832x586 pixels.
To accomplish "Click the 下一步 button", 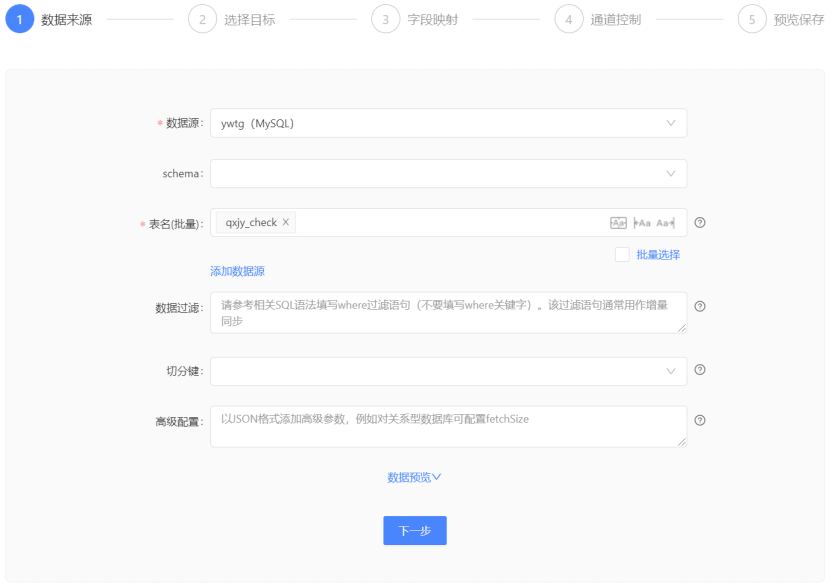I will pyautogui.click(x=414, y=531).
